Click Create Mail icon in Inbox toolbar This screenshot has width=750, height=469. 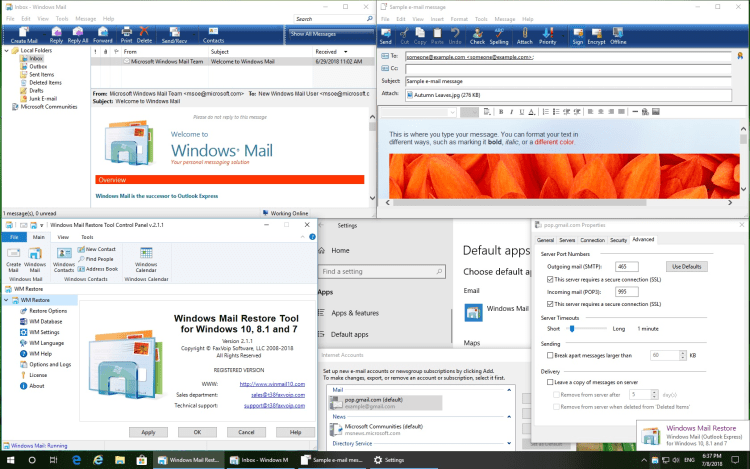click(23, 33)
